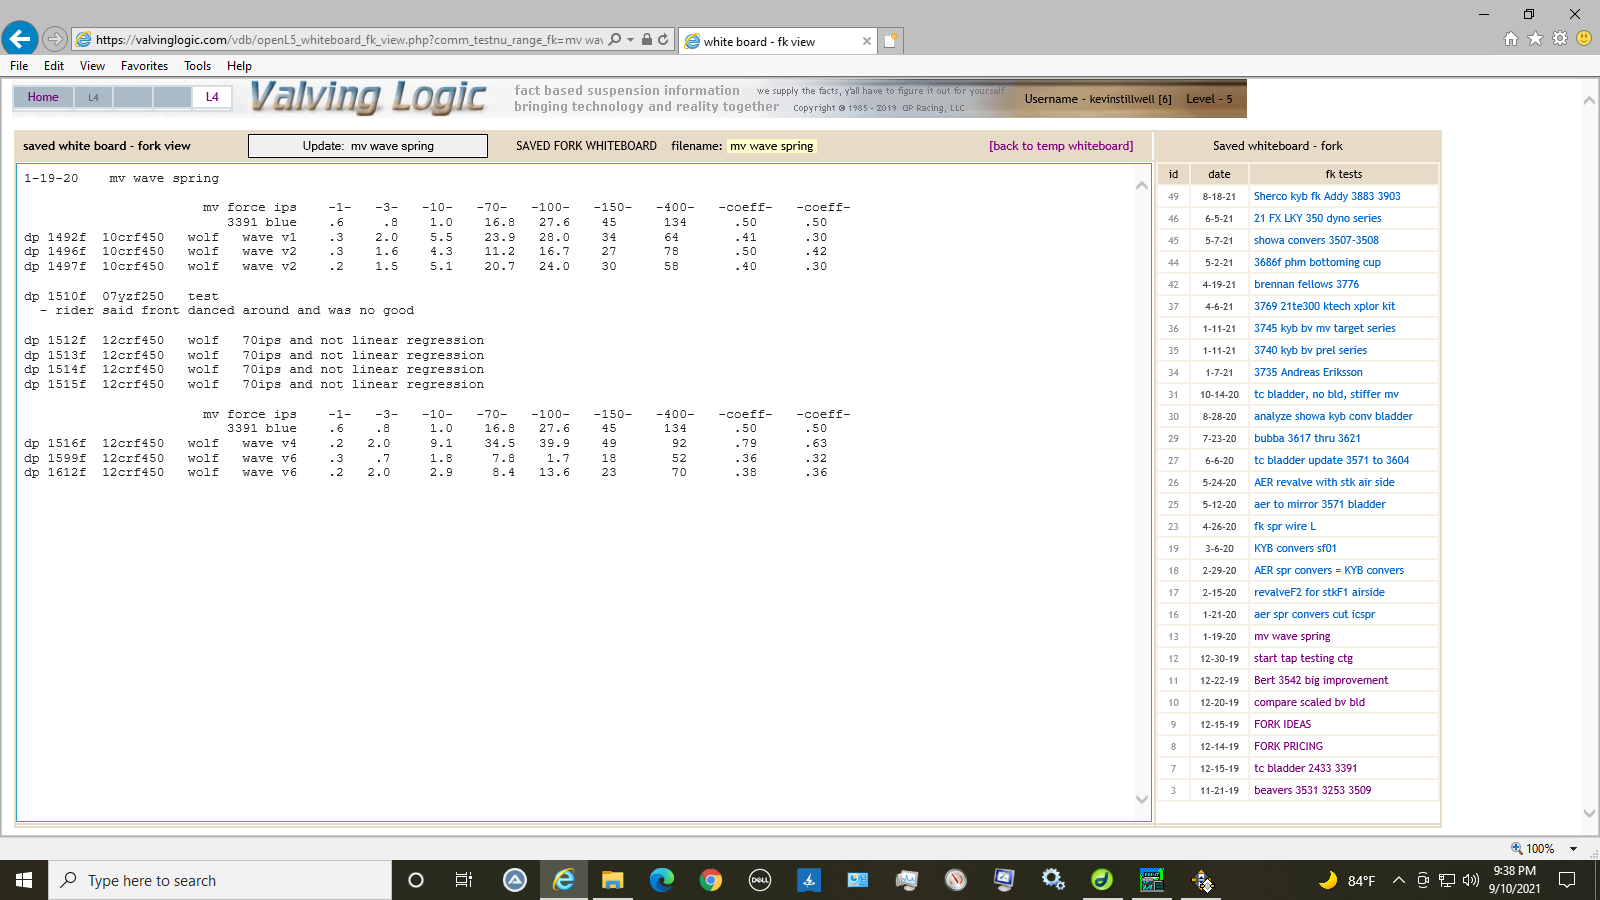This screenshot has width=1600, height=900.
Task: Click the browser back arrow button
Action: tap(20, 39)
